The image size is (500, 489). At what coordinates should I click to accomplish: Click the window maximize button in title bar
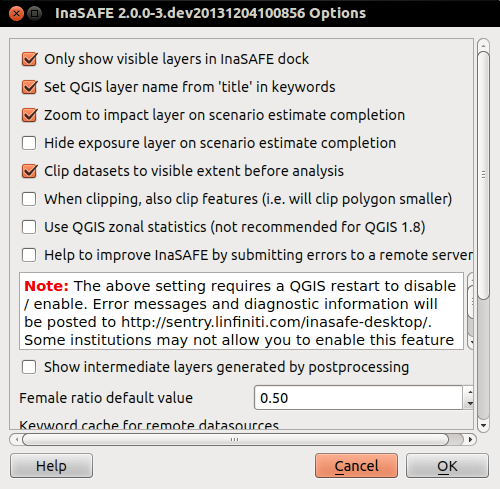pos(34,14)
